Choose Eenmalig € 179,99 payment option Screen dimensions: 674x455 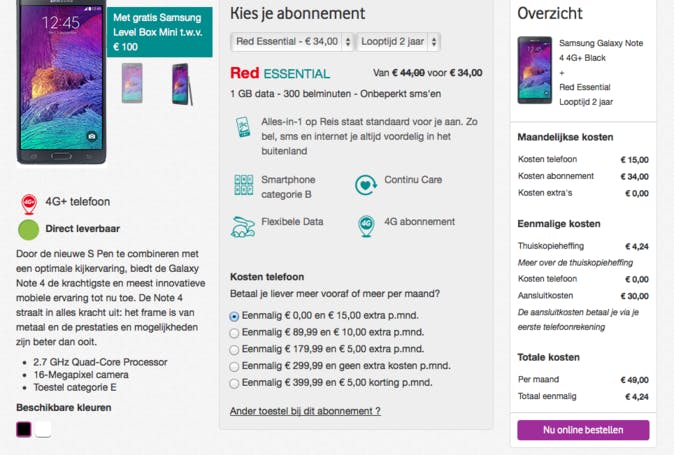235,350
